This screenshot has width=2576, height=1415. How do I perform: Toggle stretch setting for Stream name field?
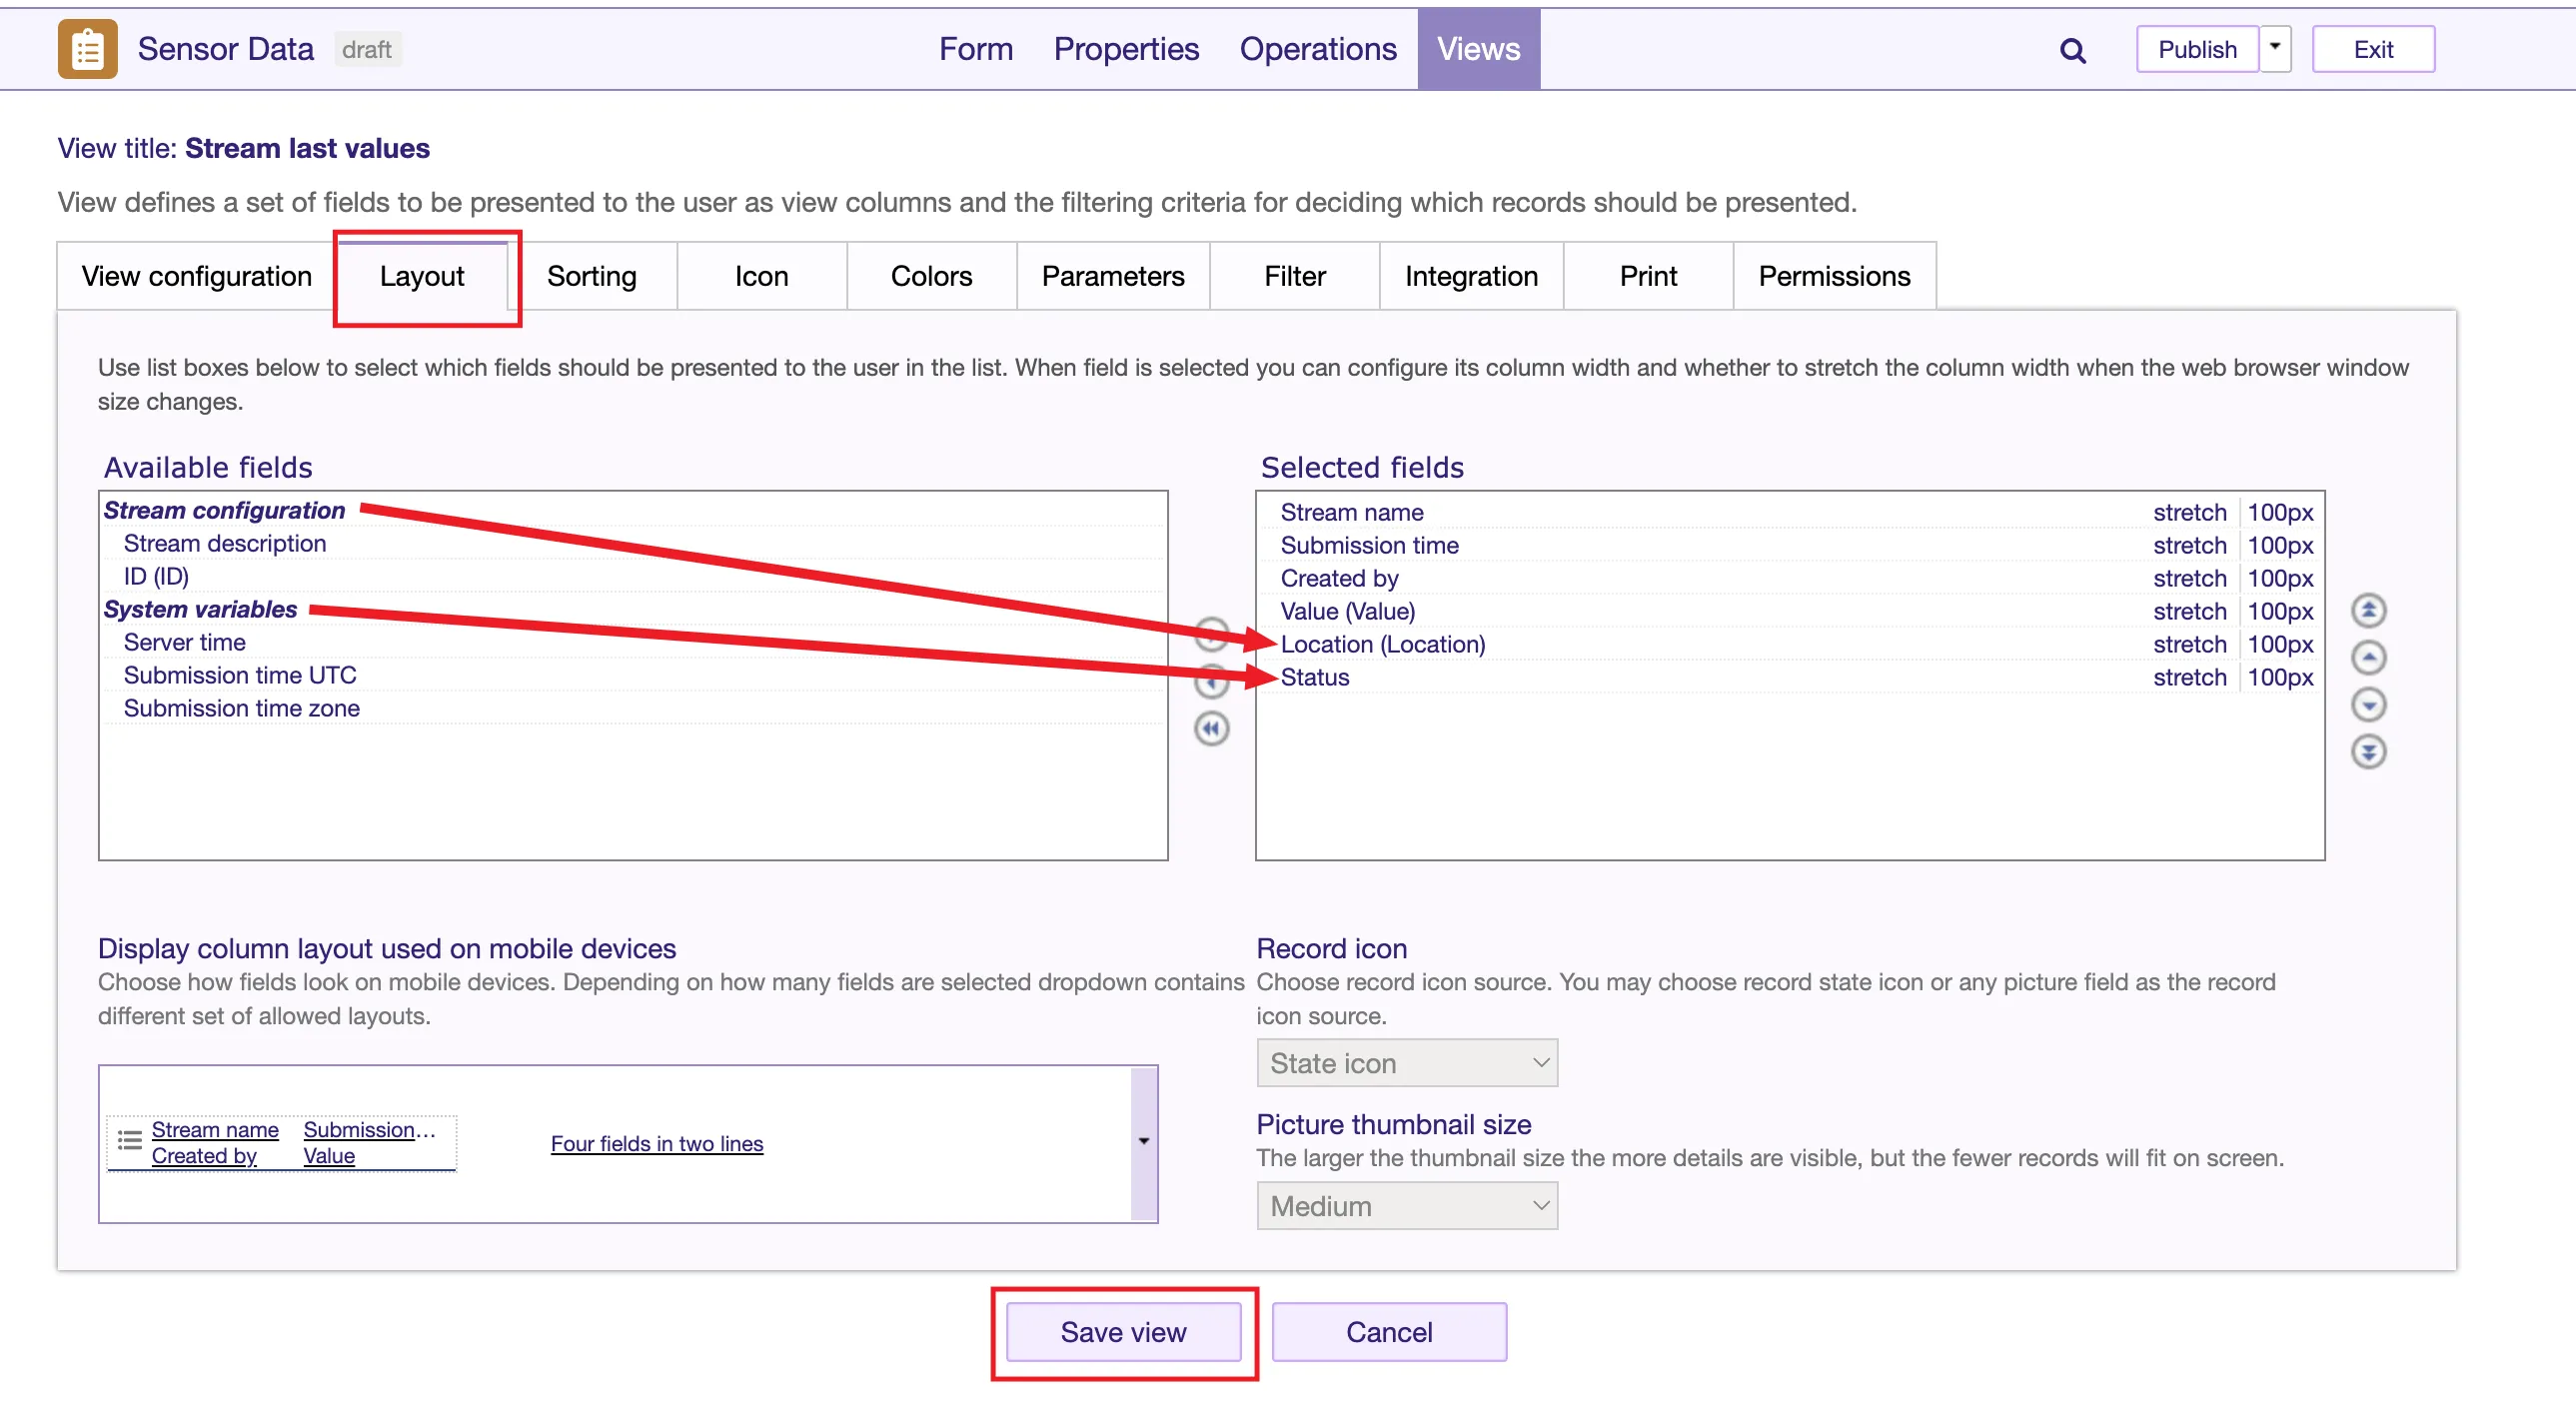(2188, 512)
